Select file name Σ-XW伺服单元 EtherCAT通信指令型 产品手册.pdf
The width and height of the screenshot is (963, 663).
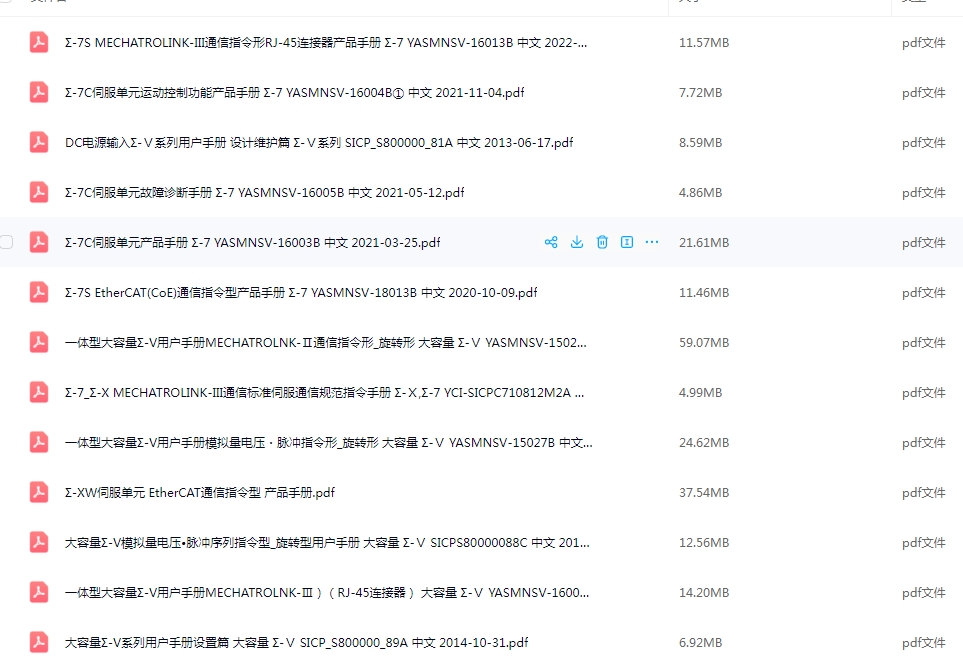tap(200, 492)
